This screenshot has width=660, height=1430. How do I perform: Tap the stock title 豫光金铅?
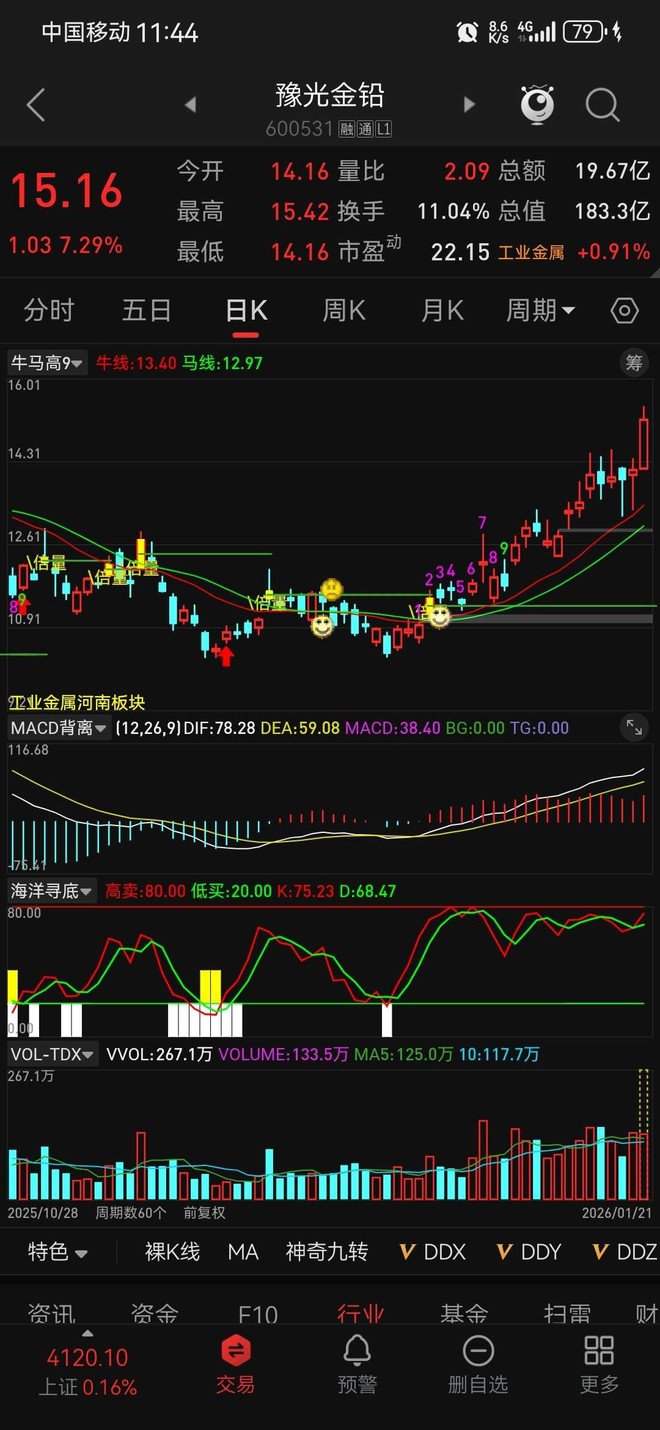pyautogui.click(x=330, y=96)
